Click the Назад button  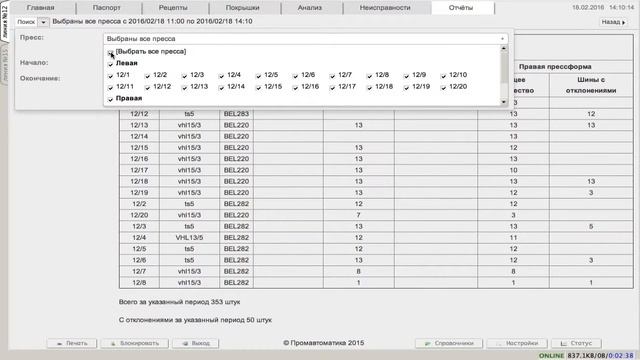coord(613,22)
